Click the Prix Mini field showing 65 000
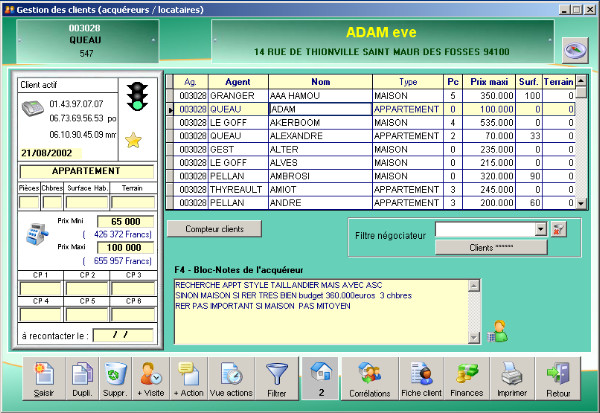 tap(126, 222)
